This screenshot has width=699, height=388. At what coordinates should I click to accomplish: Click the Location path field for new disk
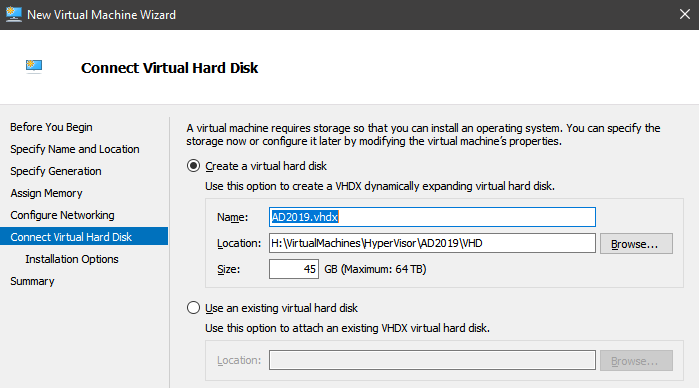click(x=432, y=243)
